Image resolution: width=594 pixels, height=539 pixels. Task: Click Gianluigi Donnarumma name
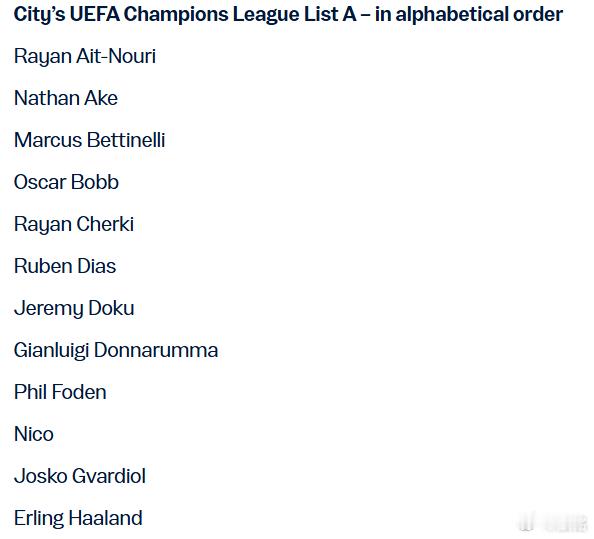click(x=116, y=350)
